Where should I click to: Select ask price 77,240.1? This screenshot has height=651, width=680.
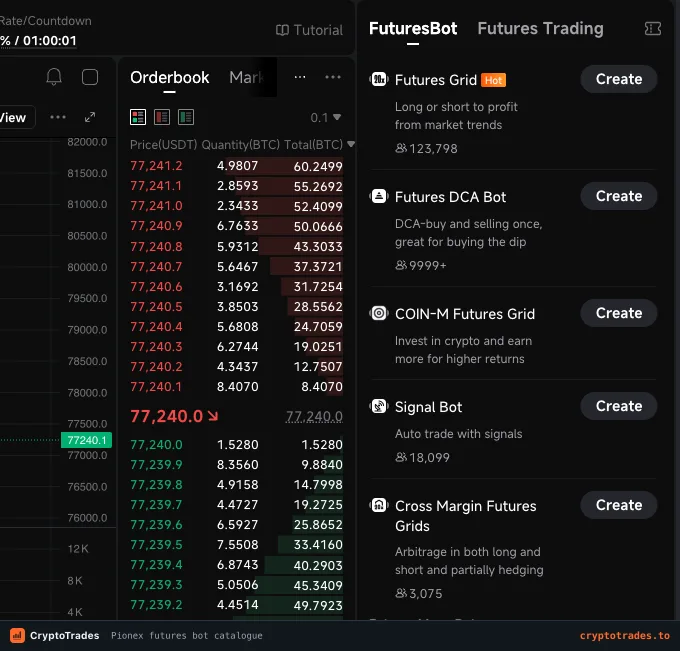(x=156, y=386)
